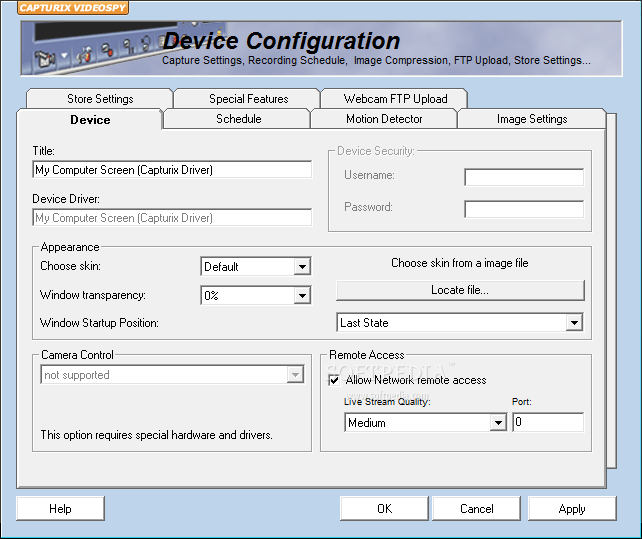The height and width of the screenshot is (539, 642).
Task: Switch to the Store Settings tab
Action: [99, 99]
